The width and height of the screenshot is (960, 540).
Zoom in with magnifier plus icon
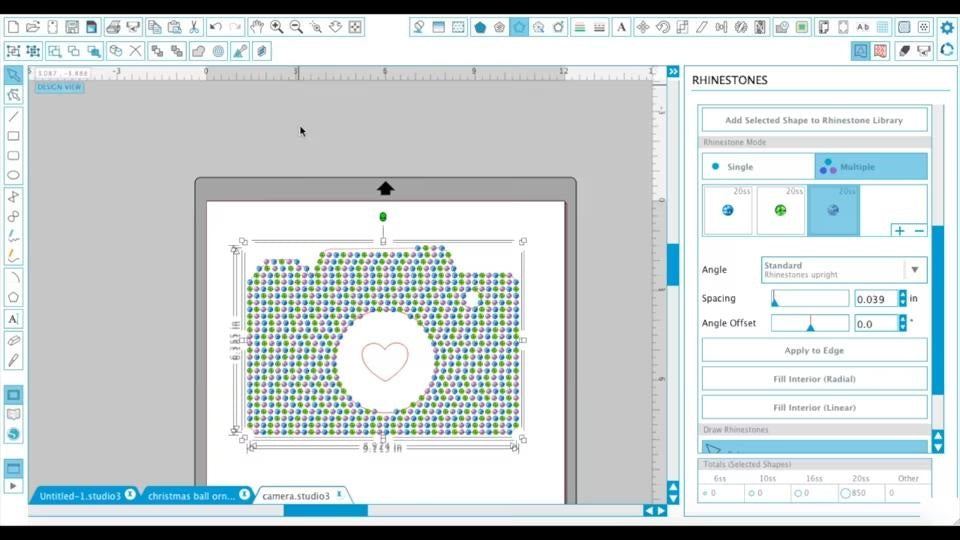pyautogui.click(x=276, y=27)
